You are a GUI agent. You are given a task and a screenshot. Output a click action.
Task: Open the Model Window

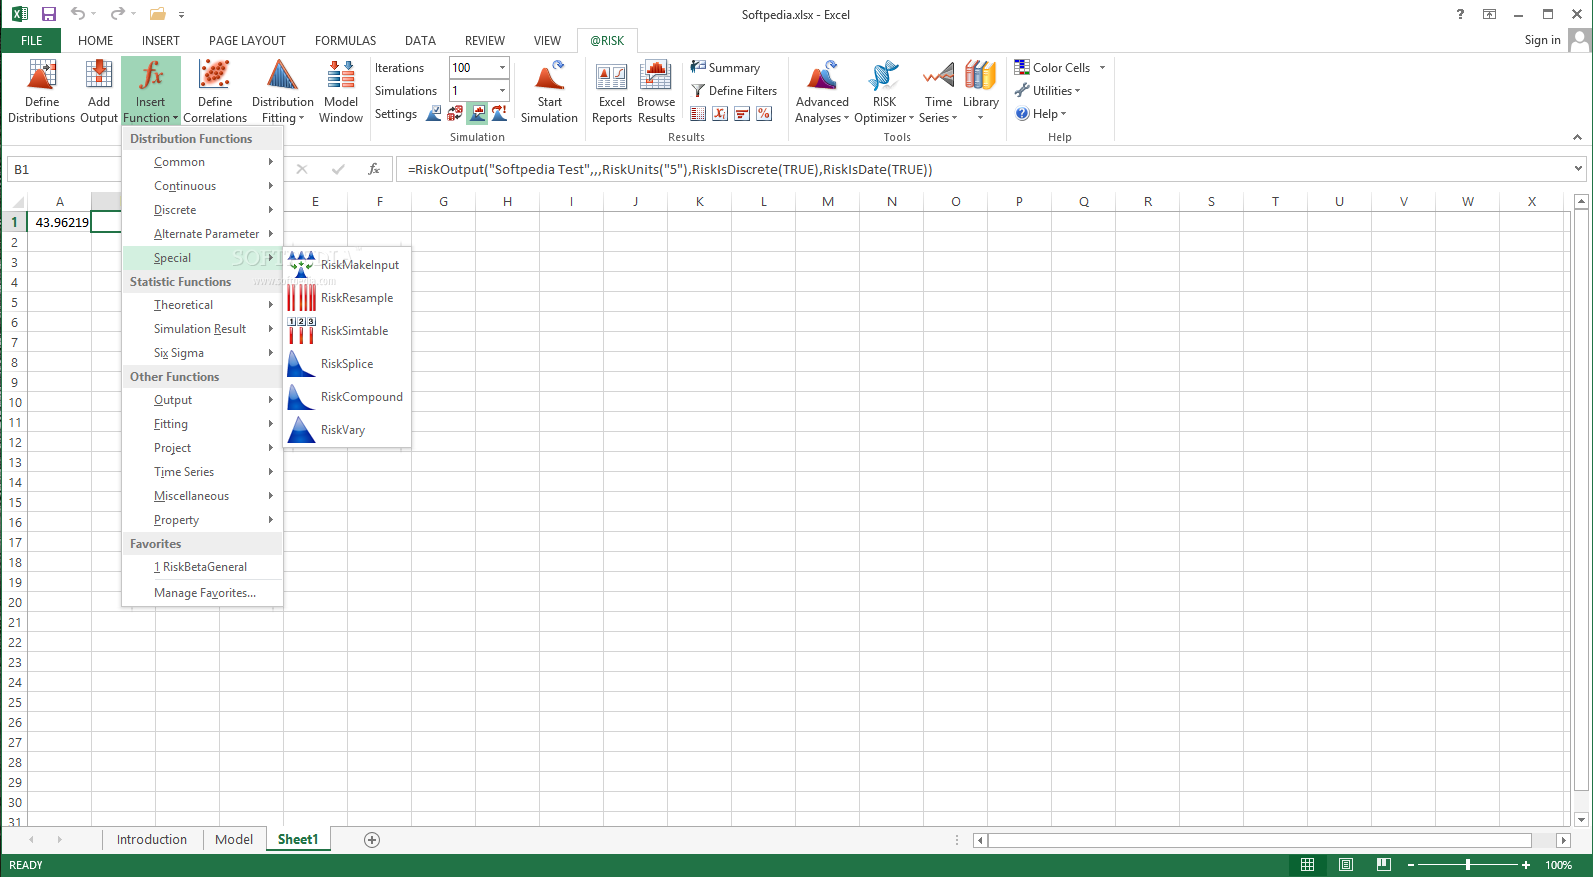click(x=341, y=91)
